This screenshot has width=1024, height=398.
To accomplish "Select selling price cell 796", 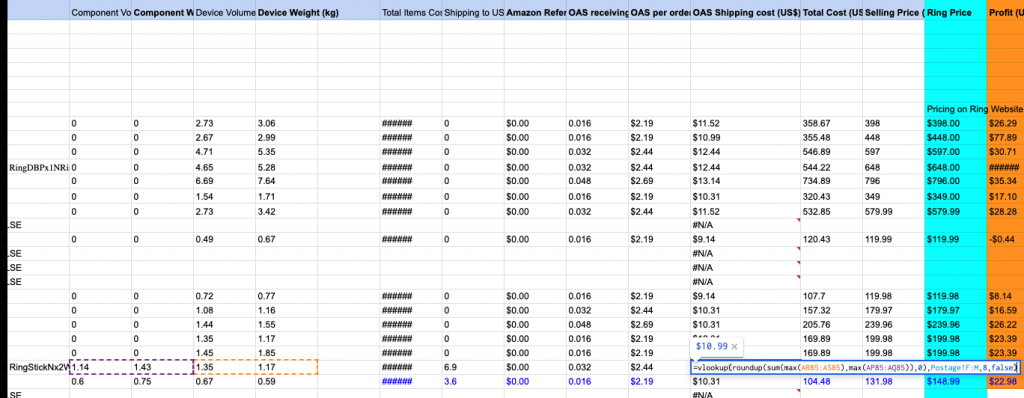I will [x=893, y=180].
